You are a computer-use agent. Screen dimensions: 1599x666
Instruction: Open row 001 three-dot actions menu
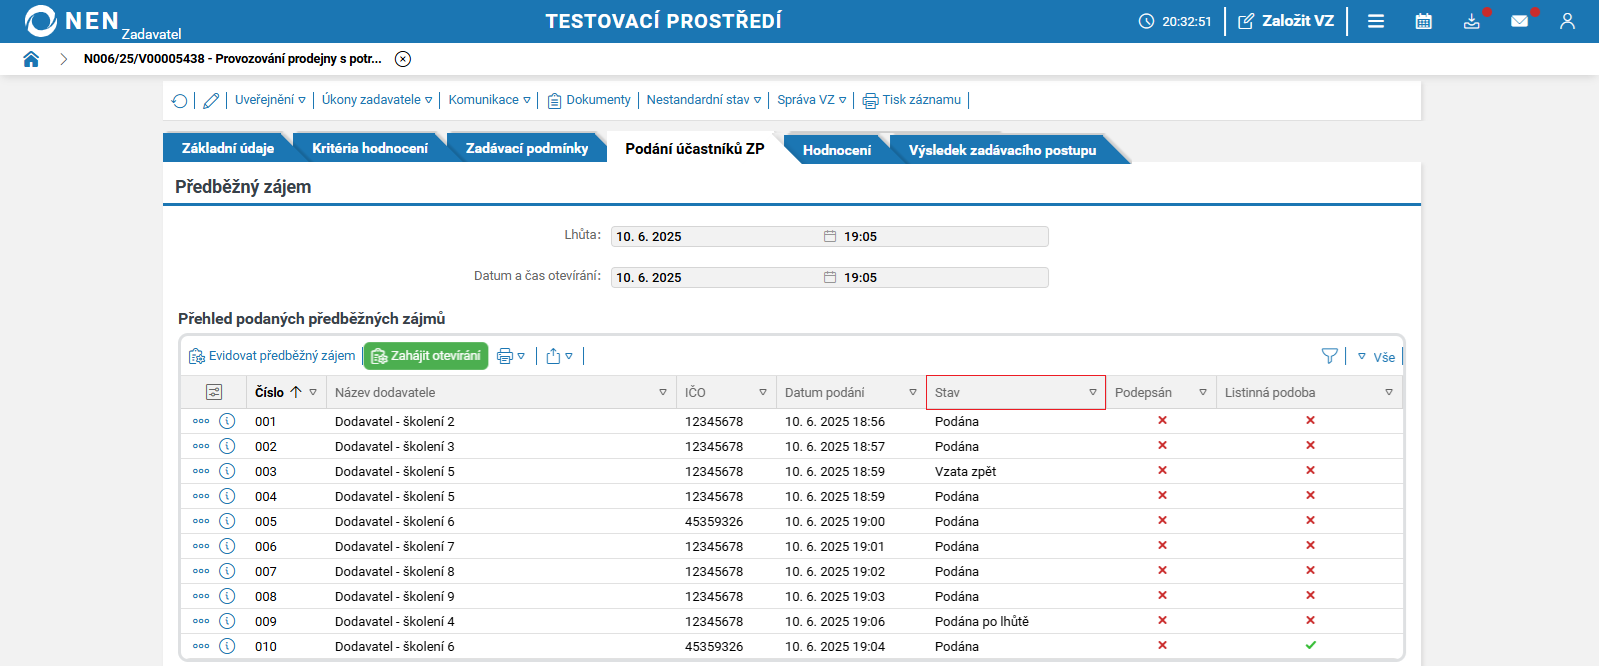coord(201,421)
